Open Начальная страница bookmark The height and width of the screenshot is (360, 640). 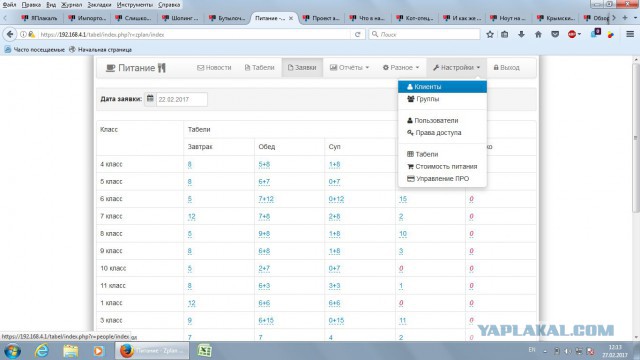tap(100, 49)
